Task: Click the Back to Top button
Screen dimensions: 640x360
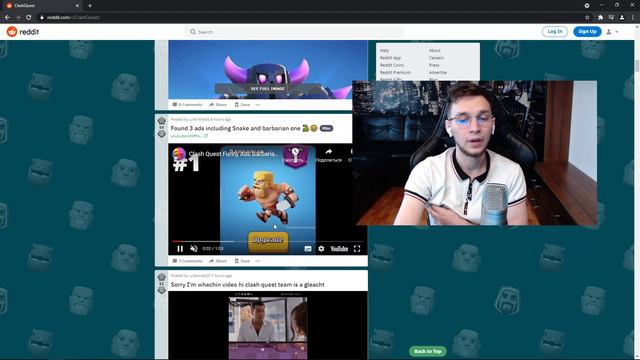Action: (x=428, y=351)
